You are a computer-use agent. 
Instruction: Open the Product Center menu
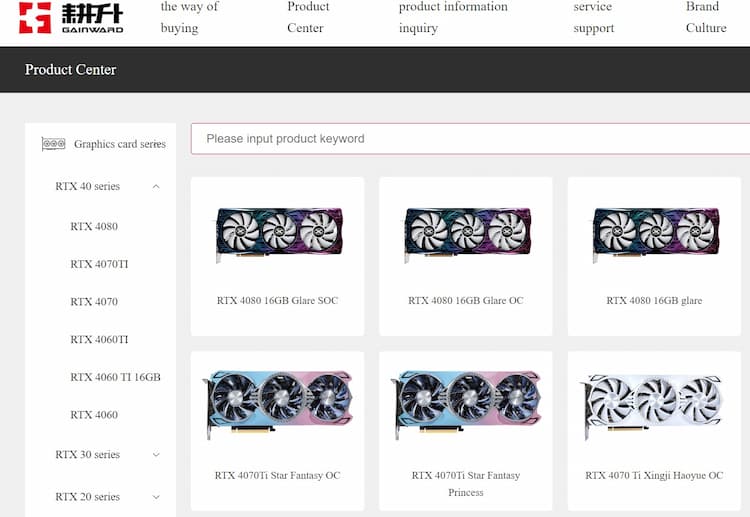(x=308, y=17)
